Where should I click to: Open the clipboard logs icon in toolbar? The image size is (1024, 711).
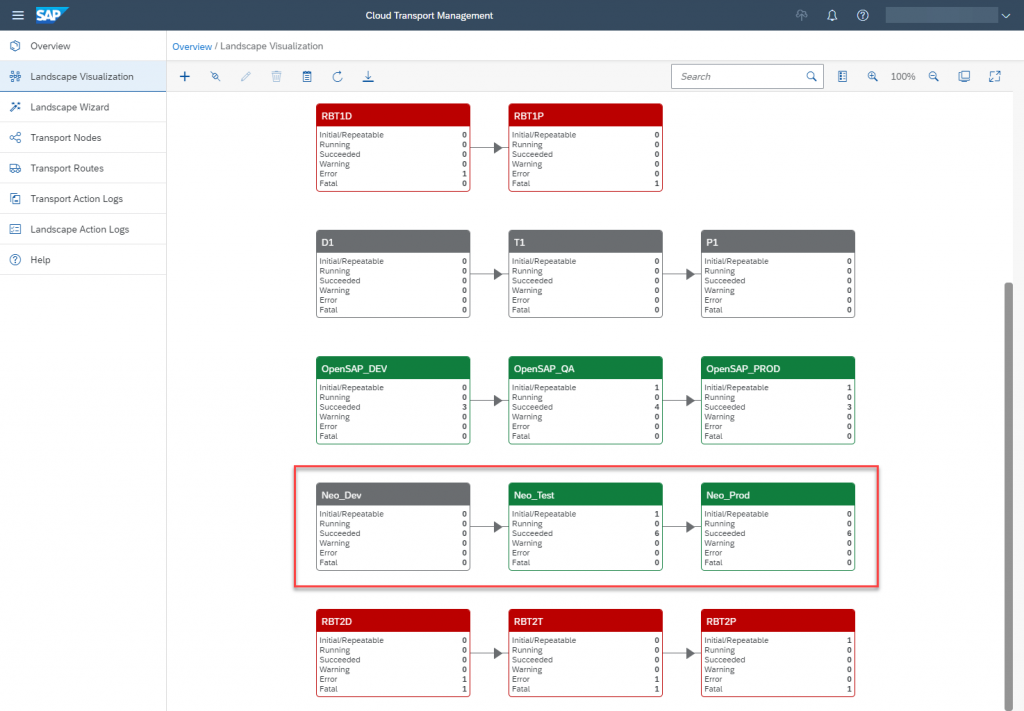(307, 76)
